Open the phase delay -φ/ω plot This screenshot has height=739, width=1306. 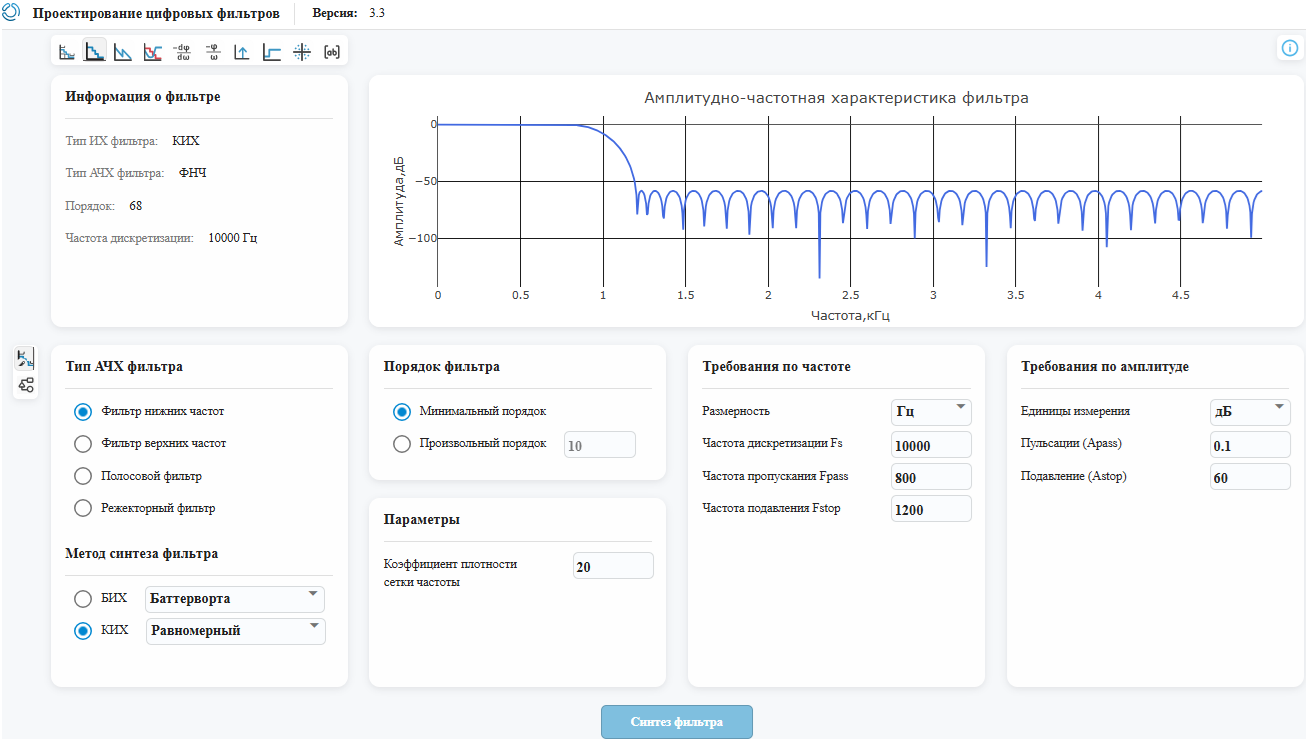[x=212, y=52]
